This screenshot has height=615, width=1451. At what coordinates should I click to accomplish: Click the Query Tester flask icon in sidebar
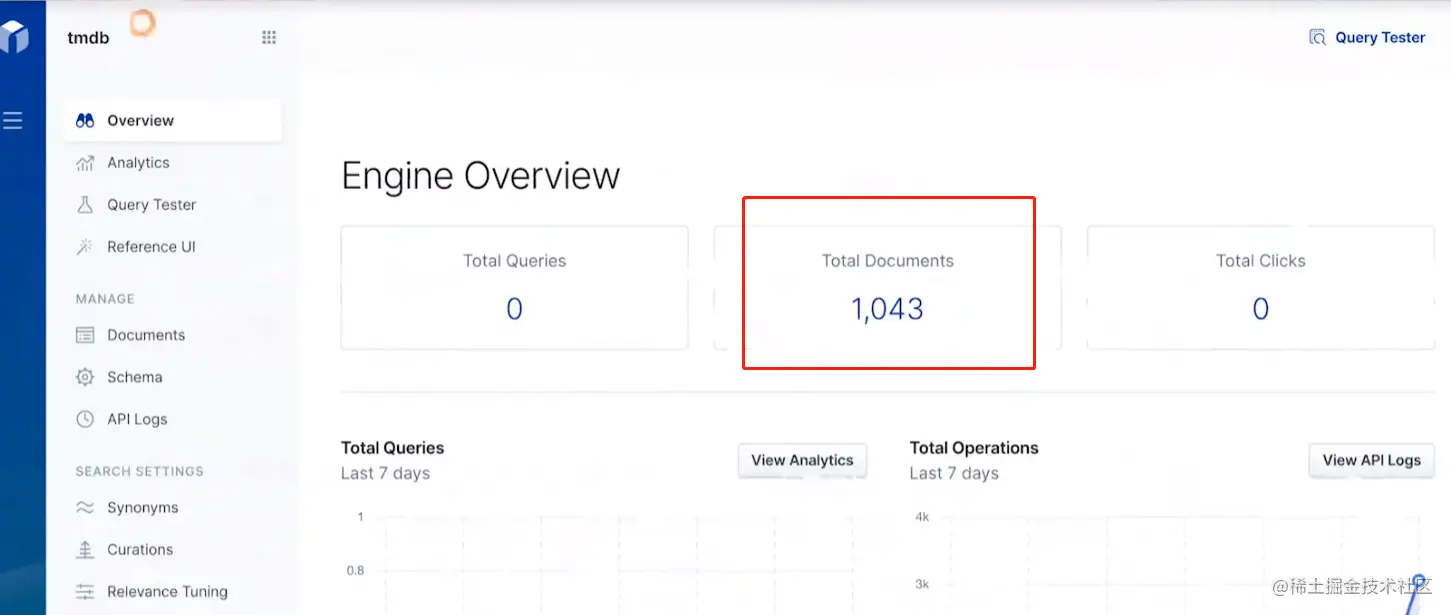coord(85,205)
